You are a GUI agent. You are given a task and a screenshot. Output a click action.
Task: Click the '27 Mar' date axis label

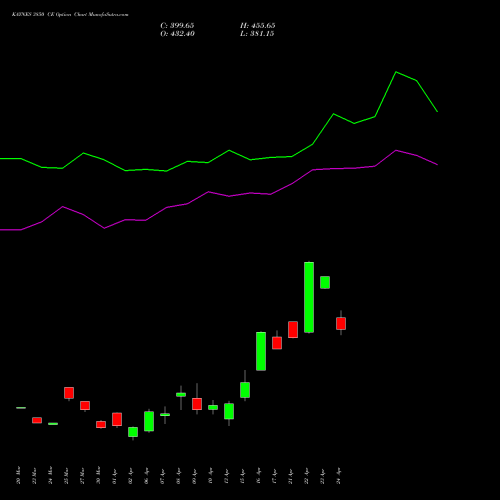click(82, 475)
